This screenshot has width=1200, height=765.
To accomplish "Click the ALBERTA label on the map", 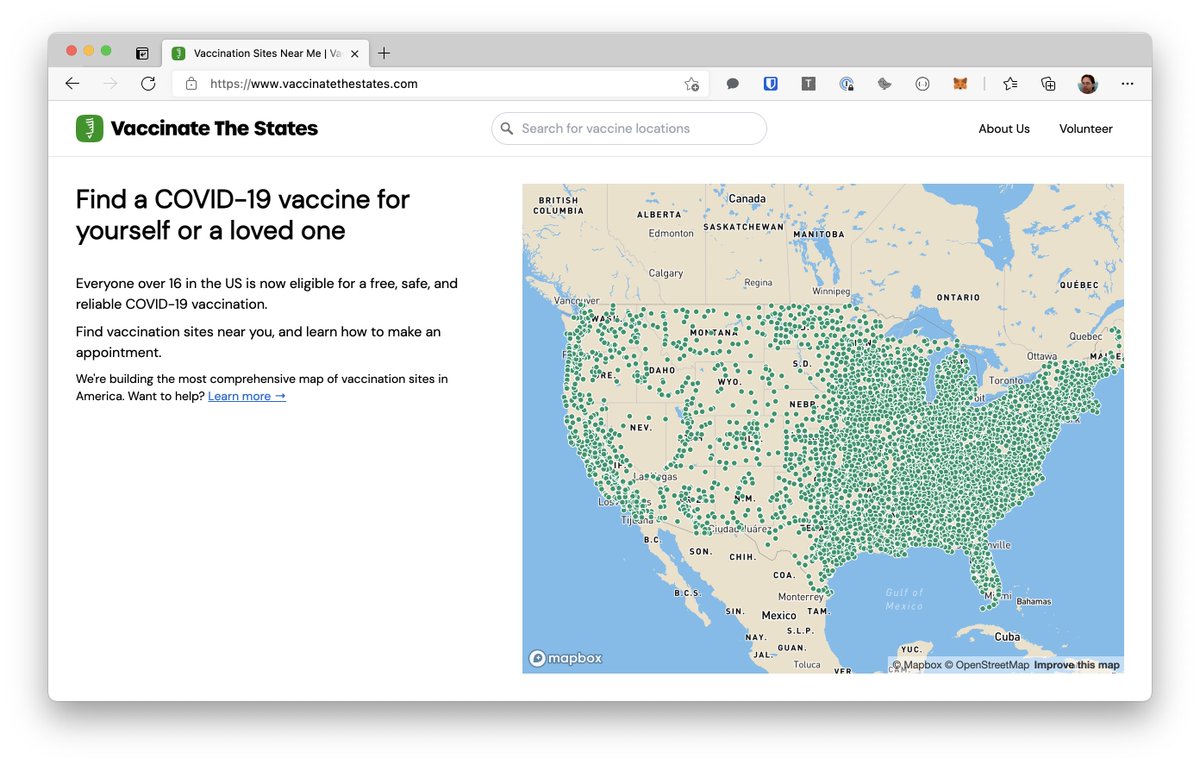I will click(x=659, y=214).
